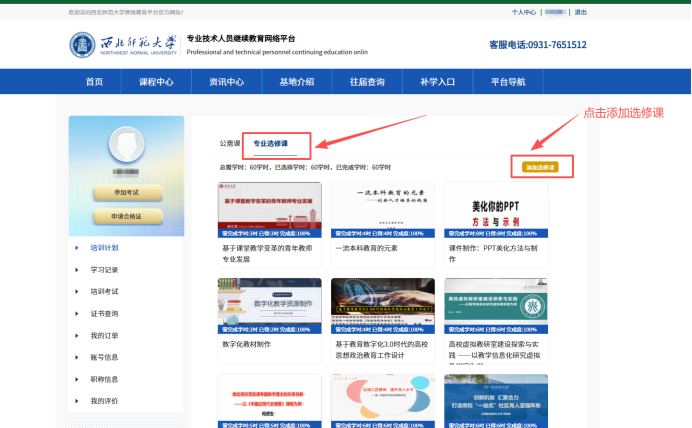692x428 pixels.
Task: Click course title 数字化教材制作
Action: click(x=246, y=344)
